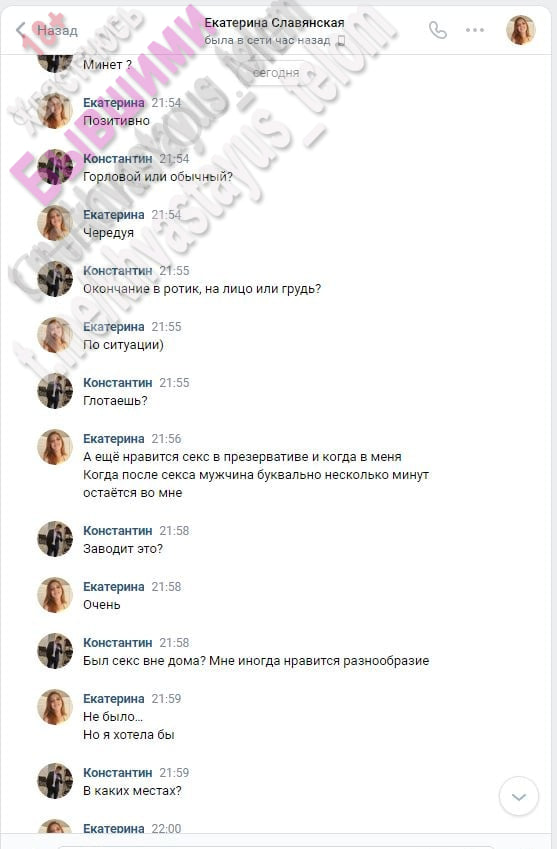Screen dimensions: 557x849
Task: Click the сегодня date separator pill
Action: click(276, 73)
